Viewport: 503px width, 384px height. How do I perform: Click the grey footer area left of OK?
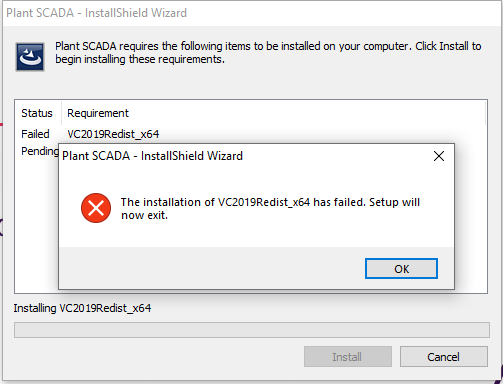pos(212,268)
